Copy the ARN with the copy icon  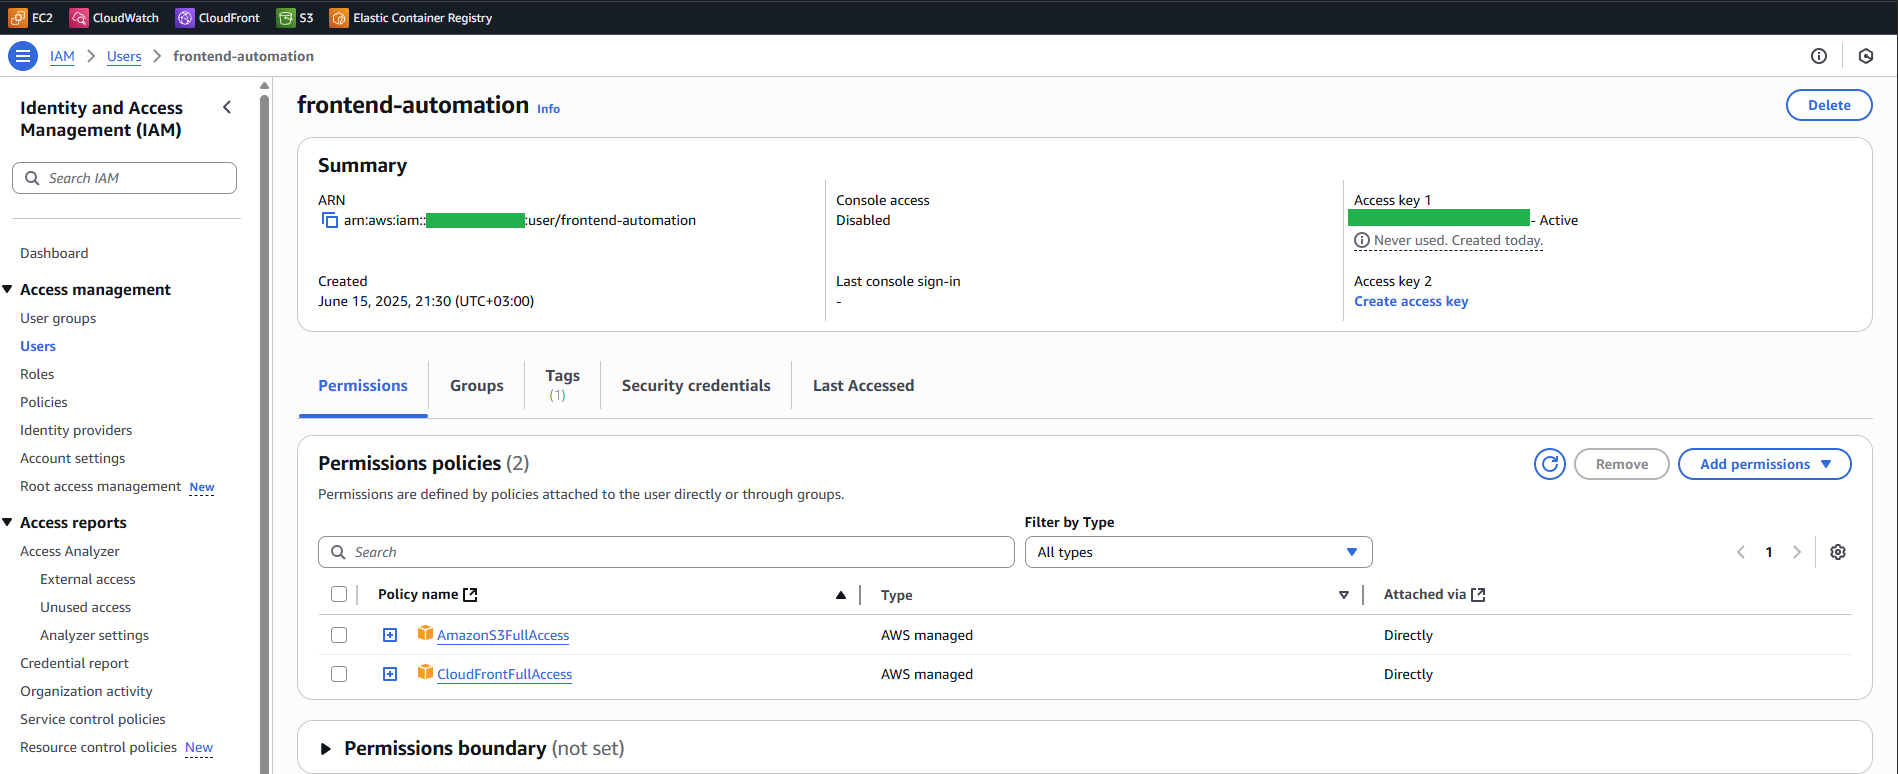(x=329, y=220)
